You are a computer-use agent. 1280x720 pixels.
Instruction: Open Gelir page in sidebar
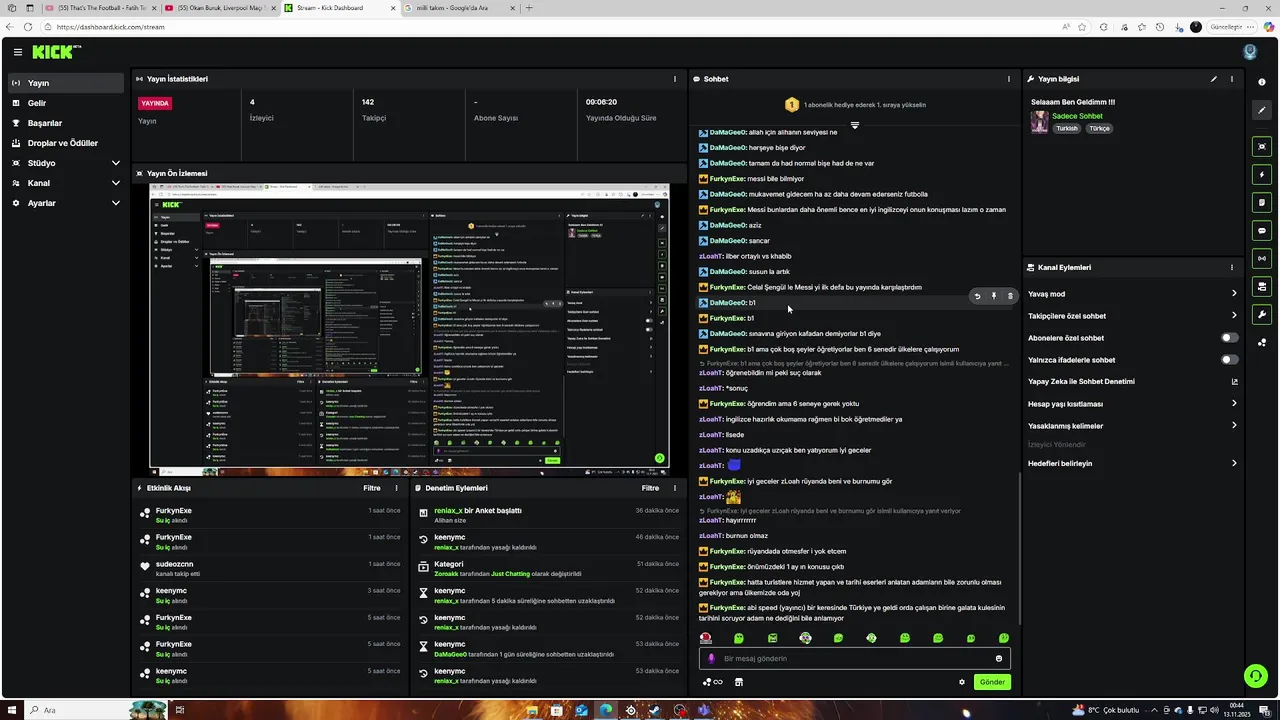[x=66, y=103]
